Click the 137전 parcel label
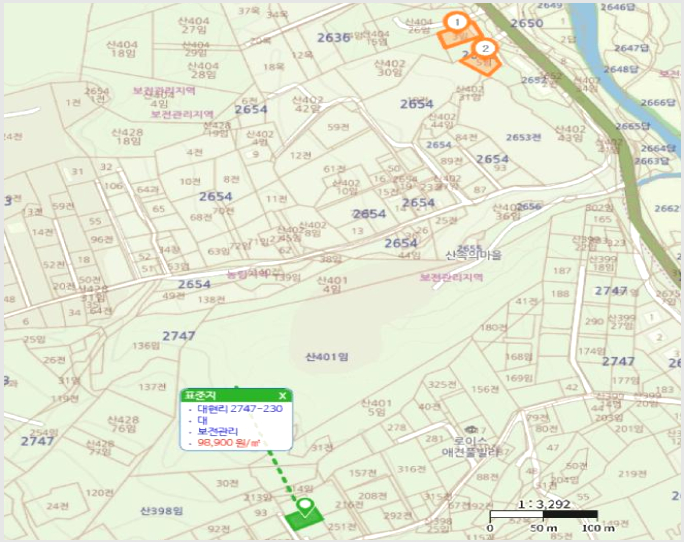 (152, 387)
